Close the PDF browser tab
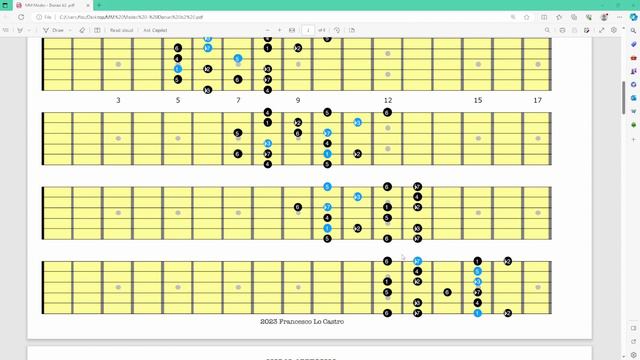The image size is (640, 360). point(88,5)
